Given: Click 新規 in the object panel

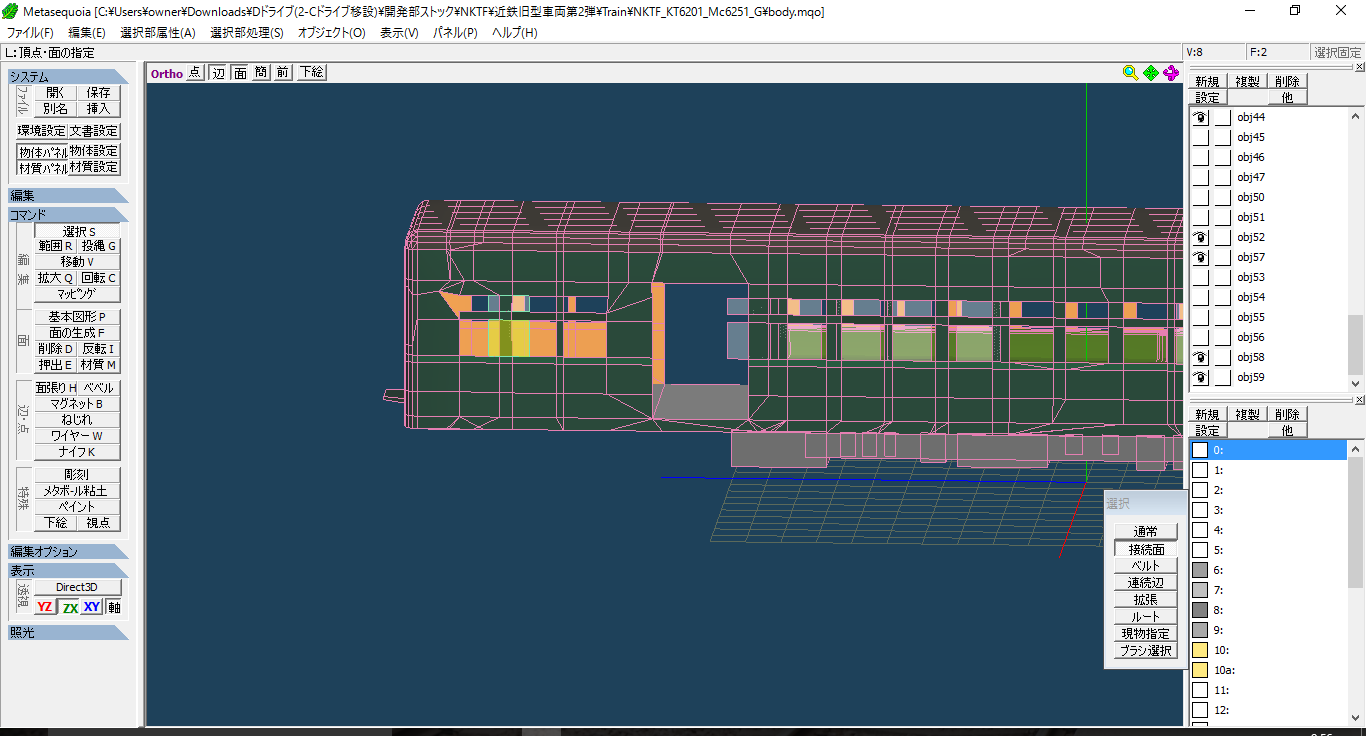Looking at the screenshot, I should coord(1207,81).
